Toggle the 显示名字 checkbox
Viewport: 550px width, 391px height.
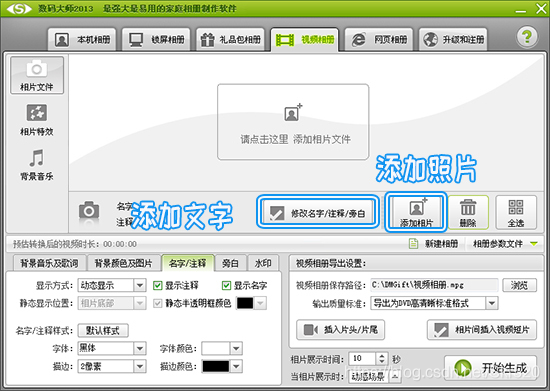point(226,285)
